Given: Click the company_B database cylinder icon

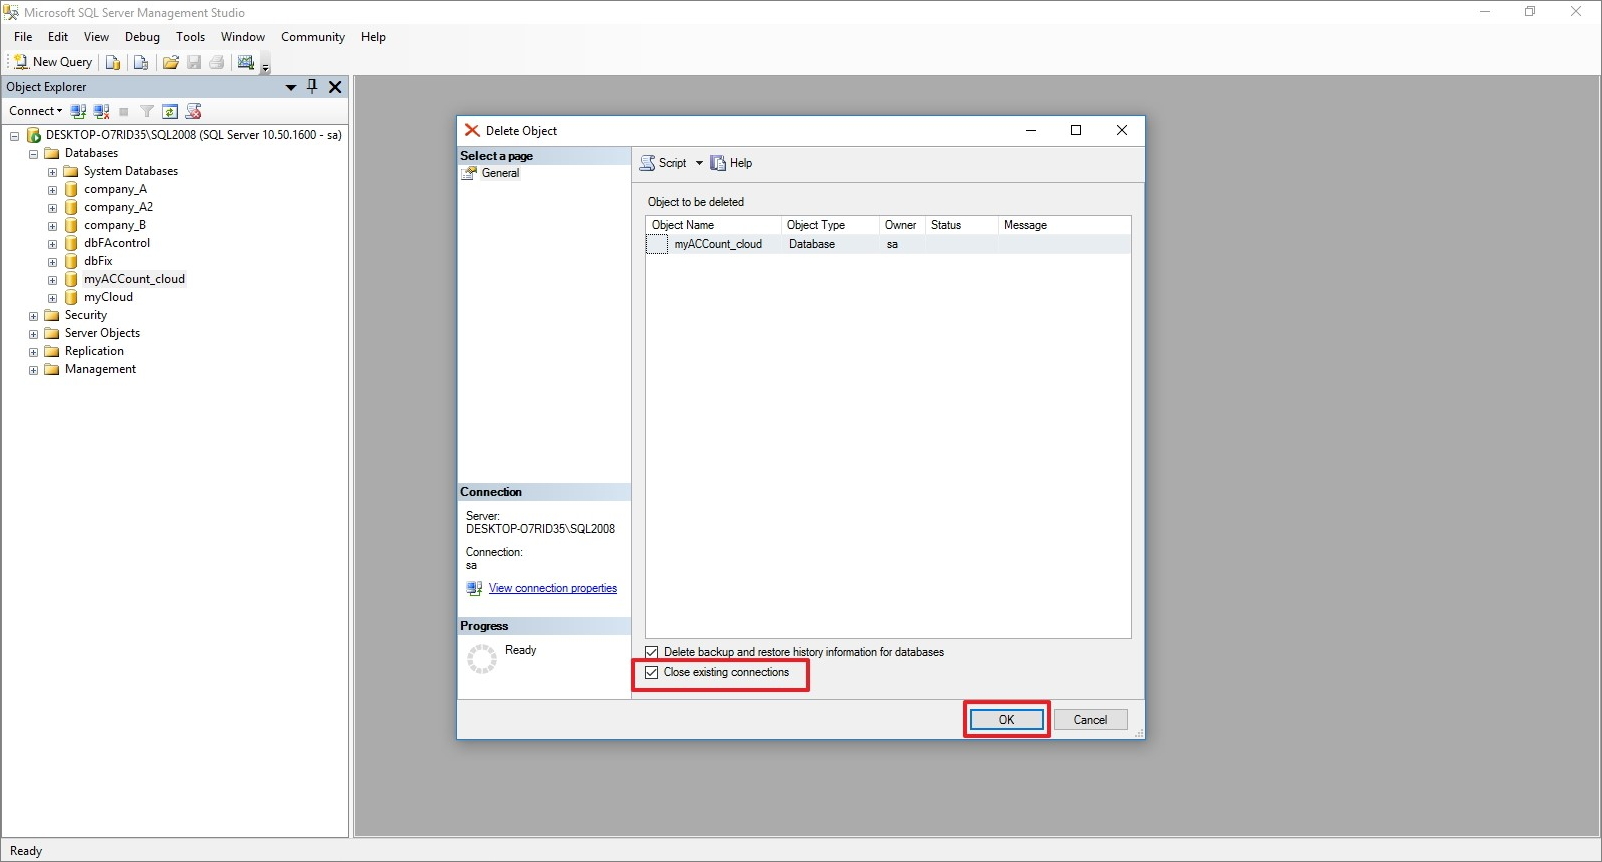Looking at the screenshot, I should point(71,225).
